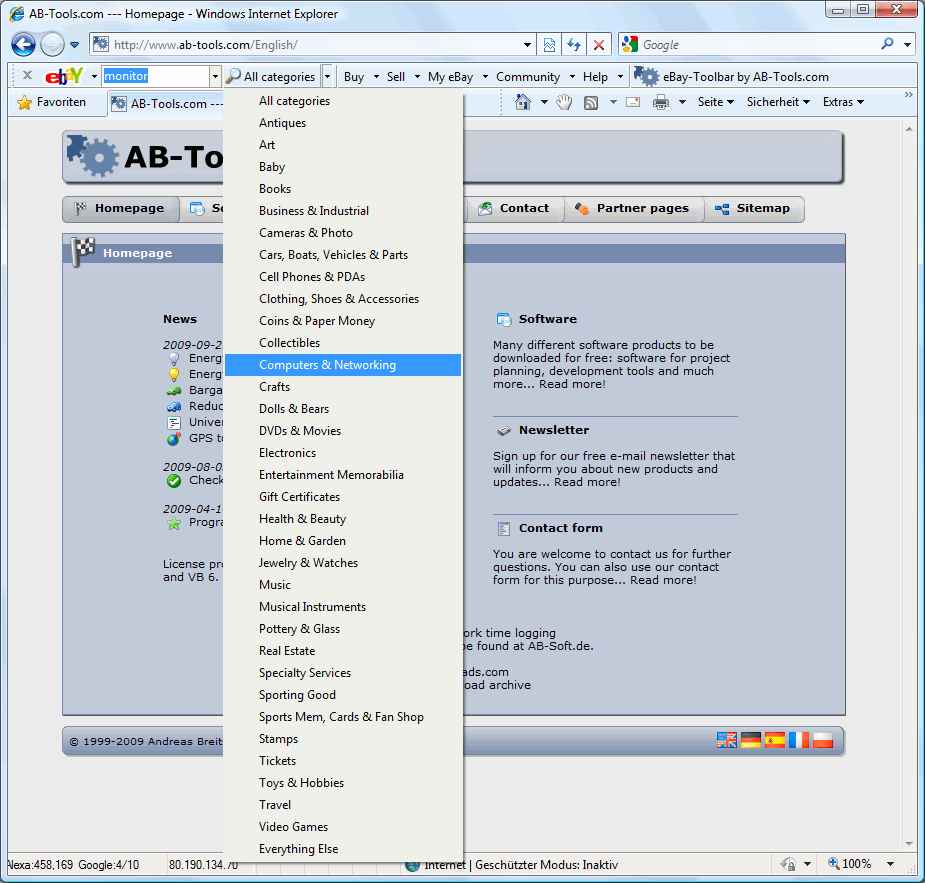
Task: Open the Sicherheit dropdown menu
Action: point(778,102)
